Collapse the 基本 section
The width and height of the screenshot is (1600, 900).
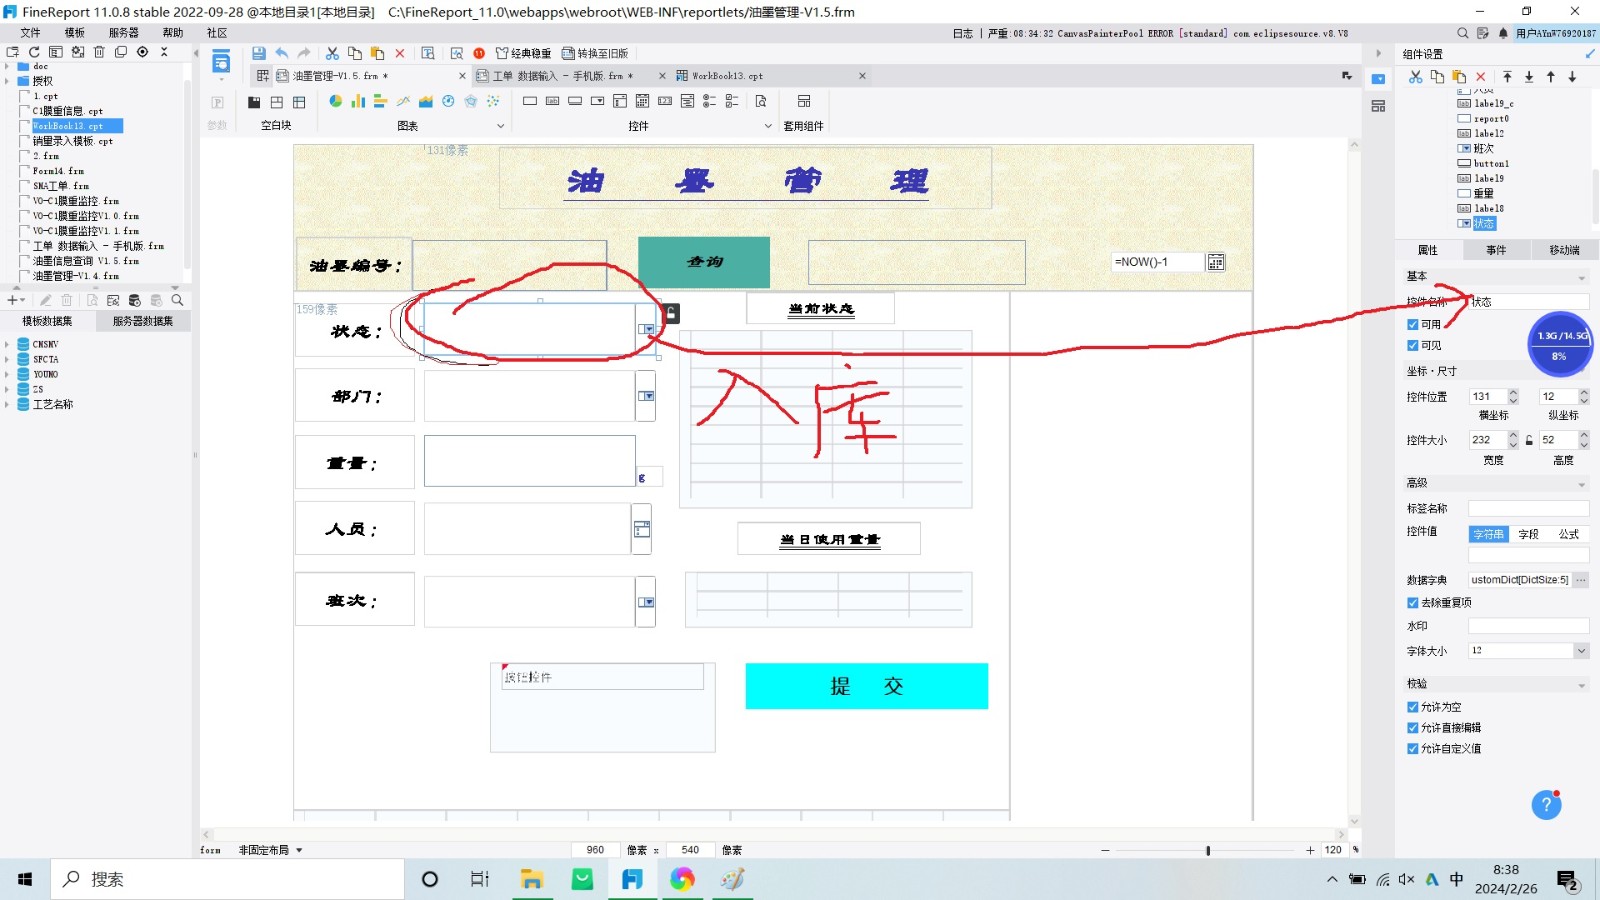(x=1582, y=277)
